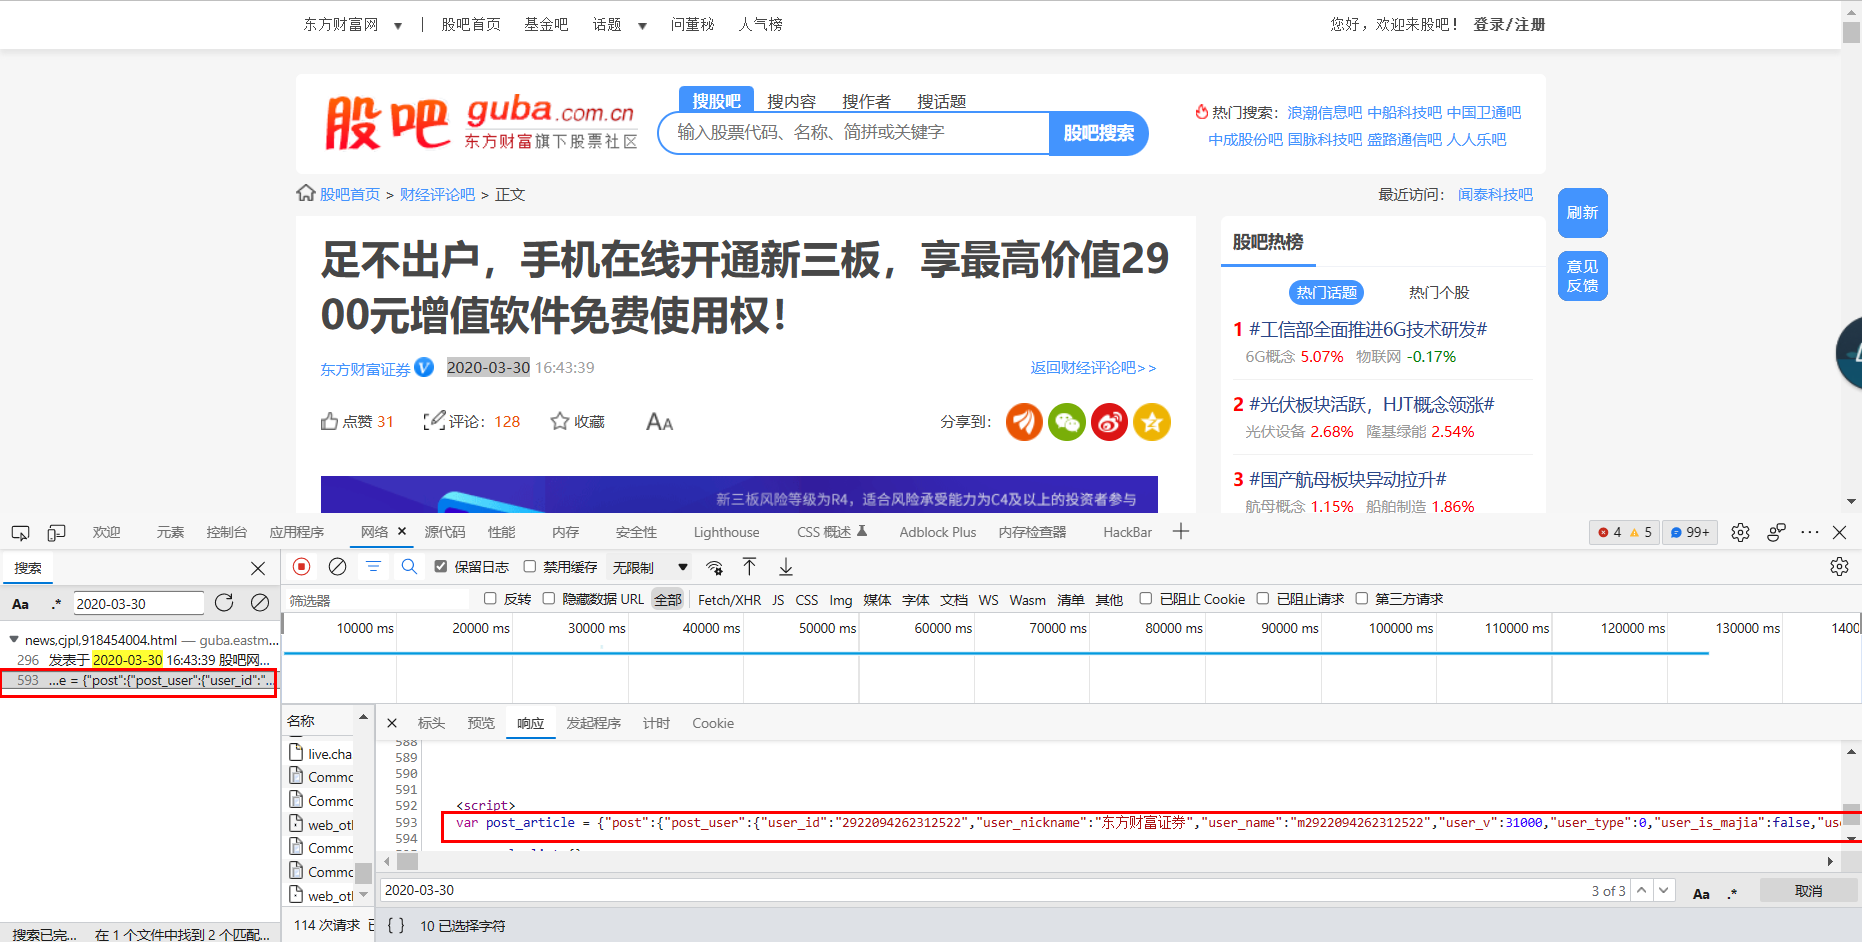Toggle regex .* in response search bar
Viewport: 1862px width, 942px height.
[1733, 892]
